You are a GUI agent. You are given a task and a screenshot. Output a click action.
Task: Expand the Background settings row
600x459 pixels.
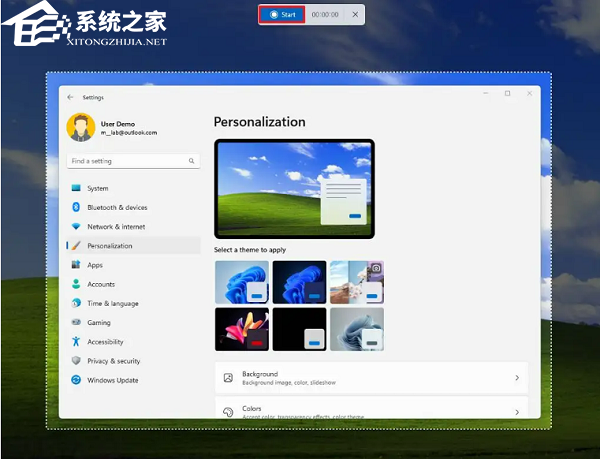[371, 378]
